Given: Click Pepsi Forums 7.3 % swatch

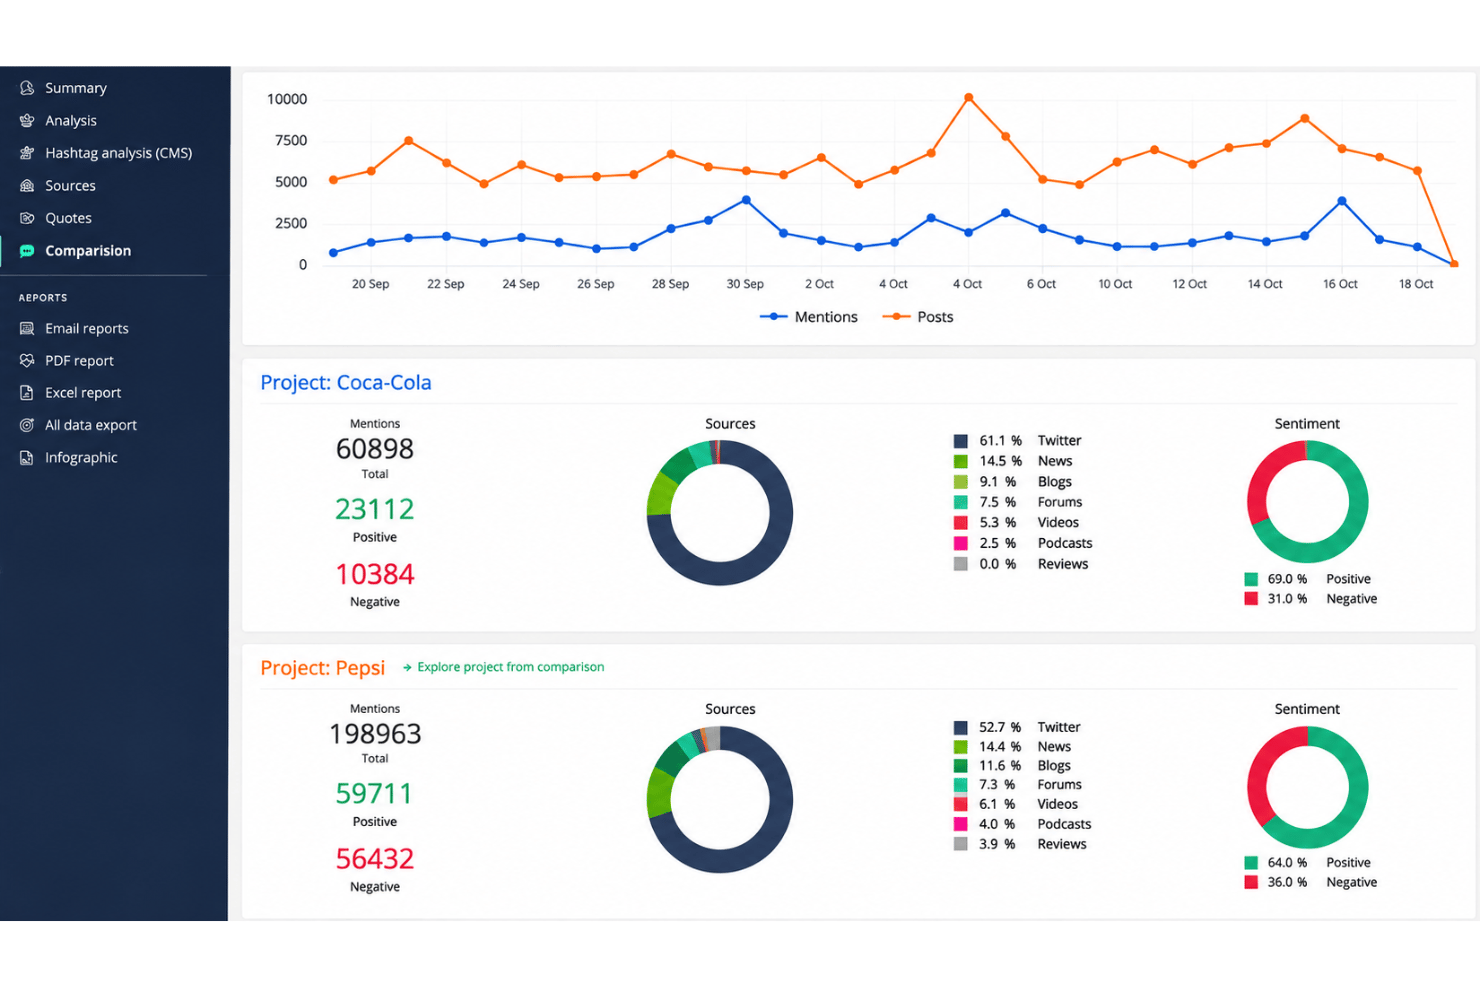Looking at the screenshot, I should (x=960, y=785).
